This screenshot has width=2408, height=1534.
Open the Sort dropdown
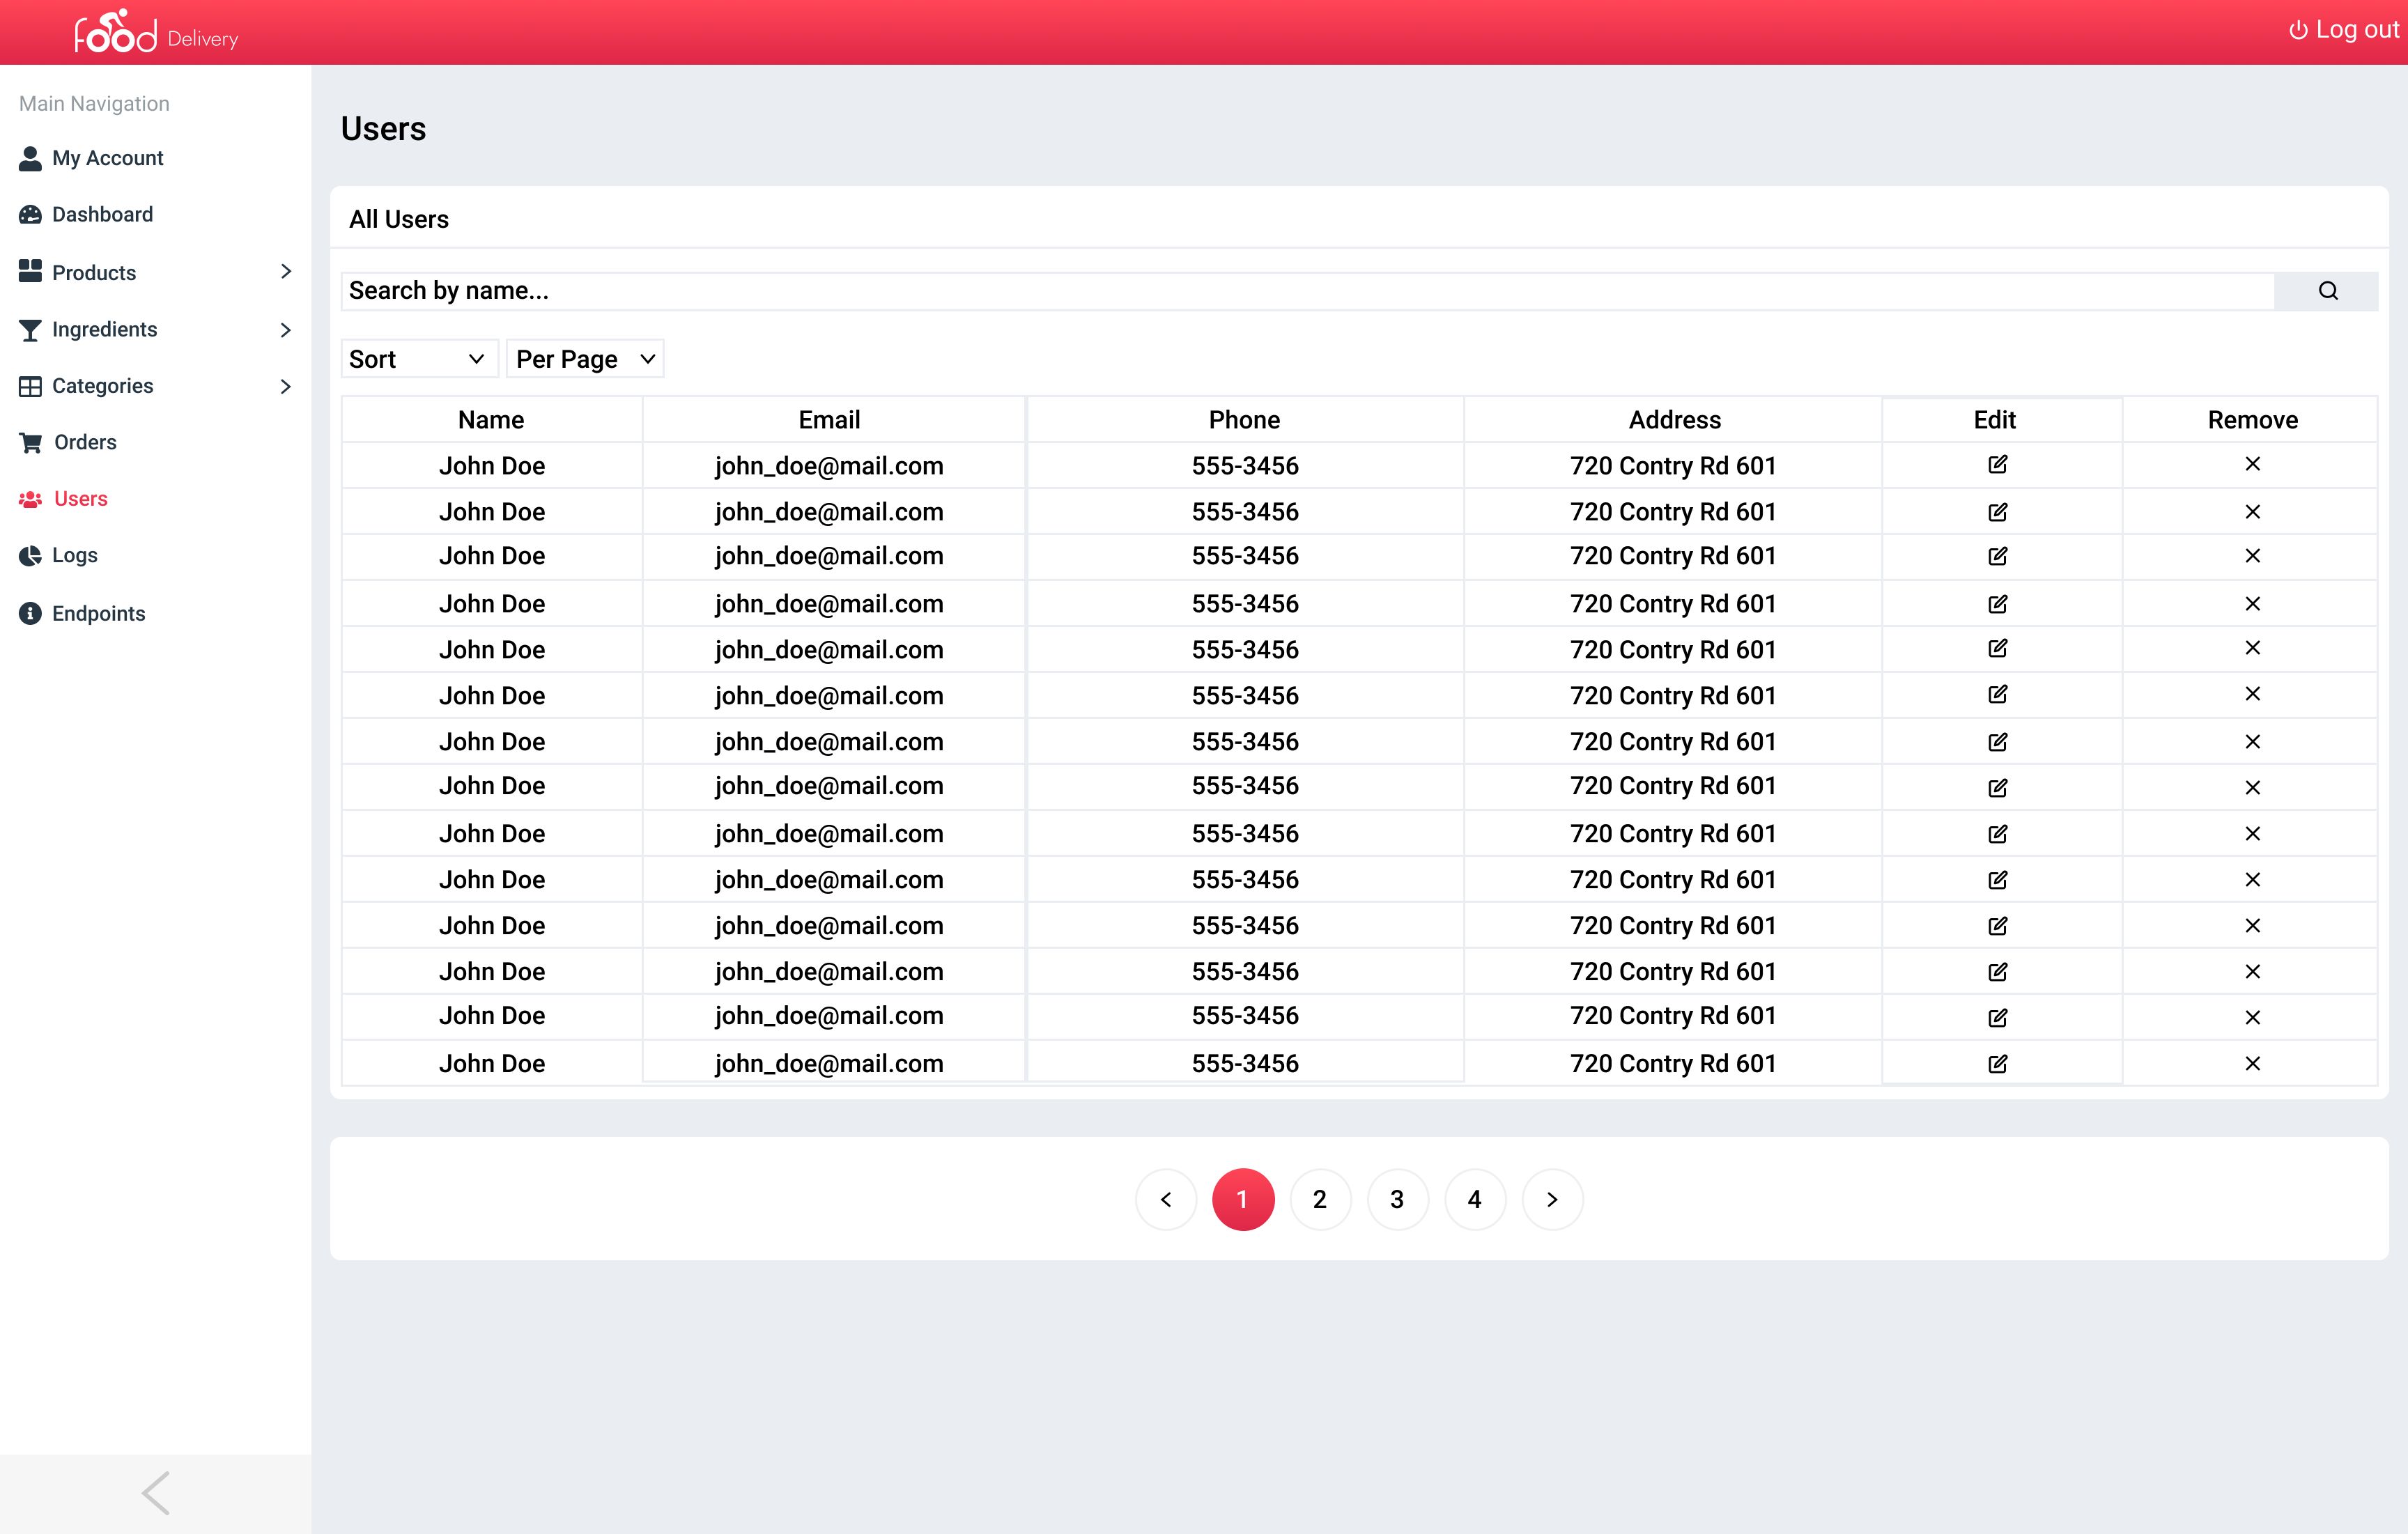[419, 359]
